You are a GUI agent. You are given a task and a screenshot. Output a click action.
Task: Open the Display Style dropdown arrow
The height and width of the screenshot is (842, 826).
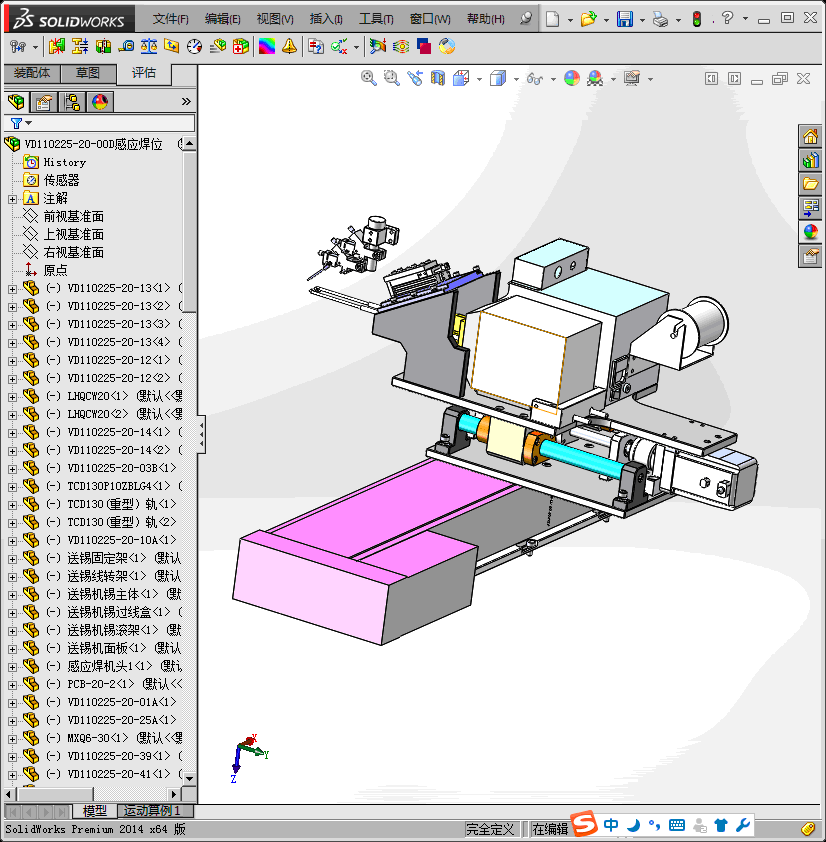(517, 78)
